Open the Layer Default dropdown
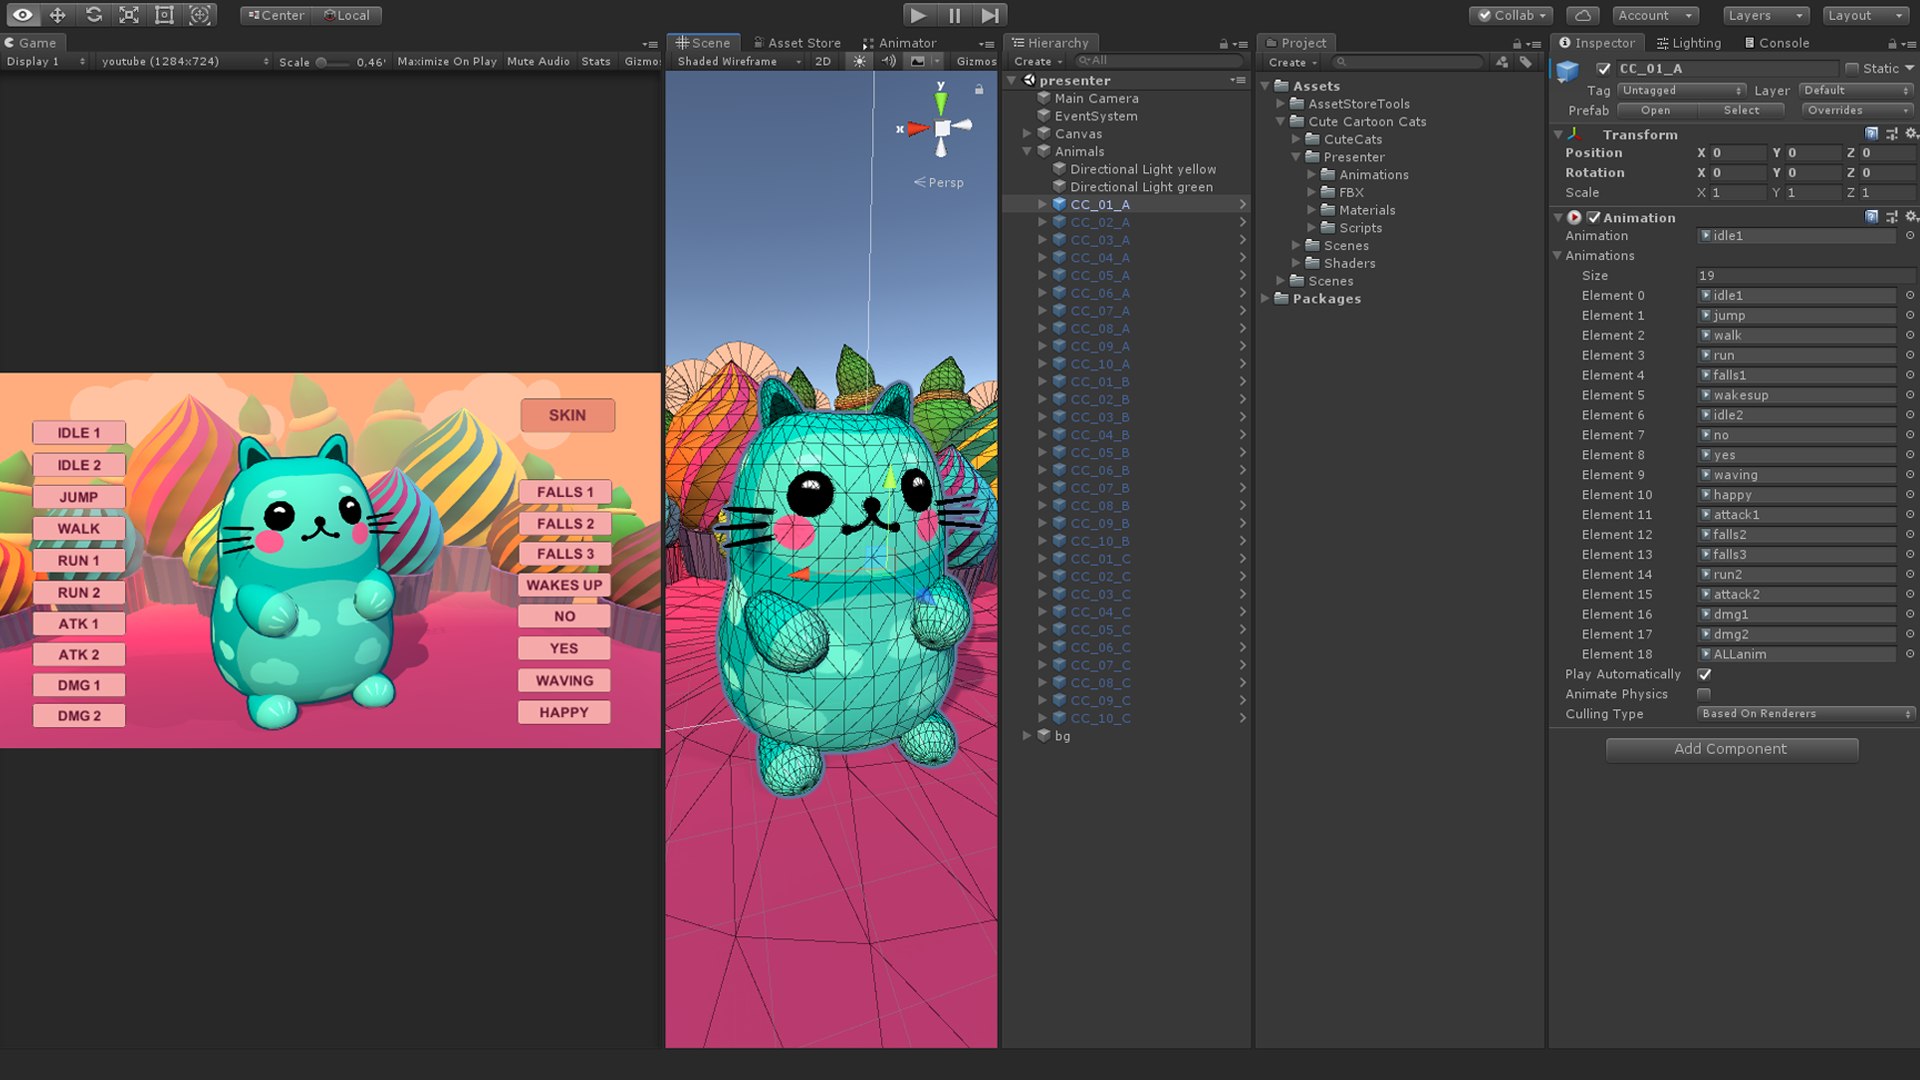Screen dimensions: 1920x1080 [1857, 90]
